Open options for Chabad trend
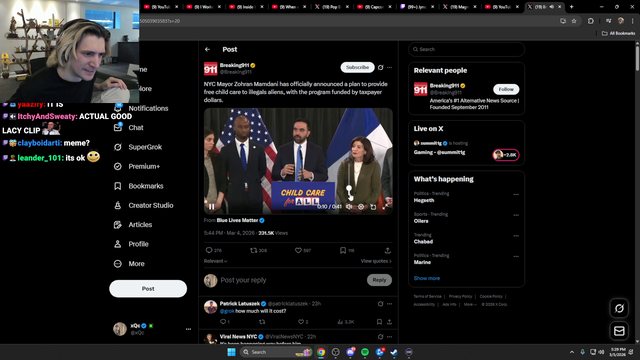 coord(516,236)
